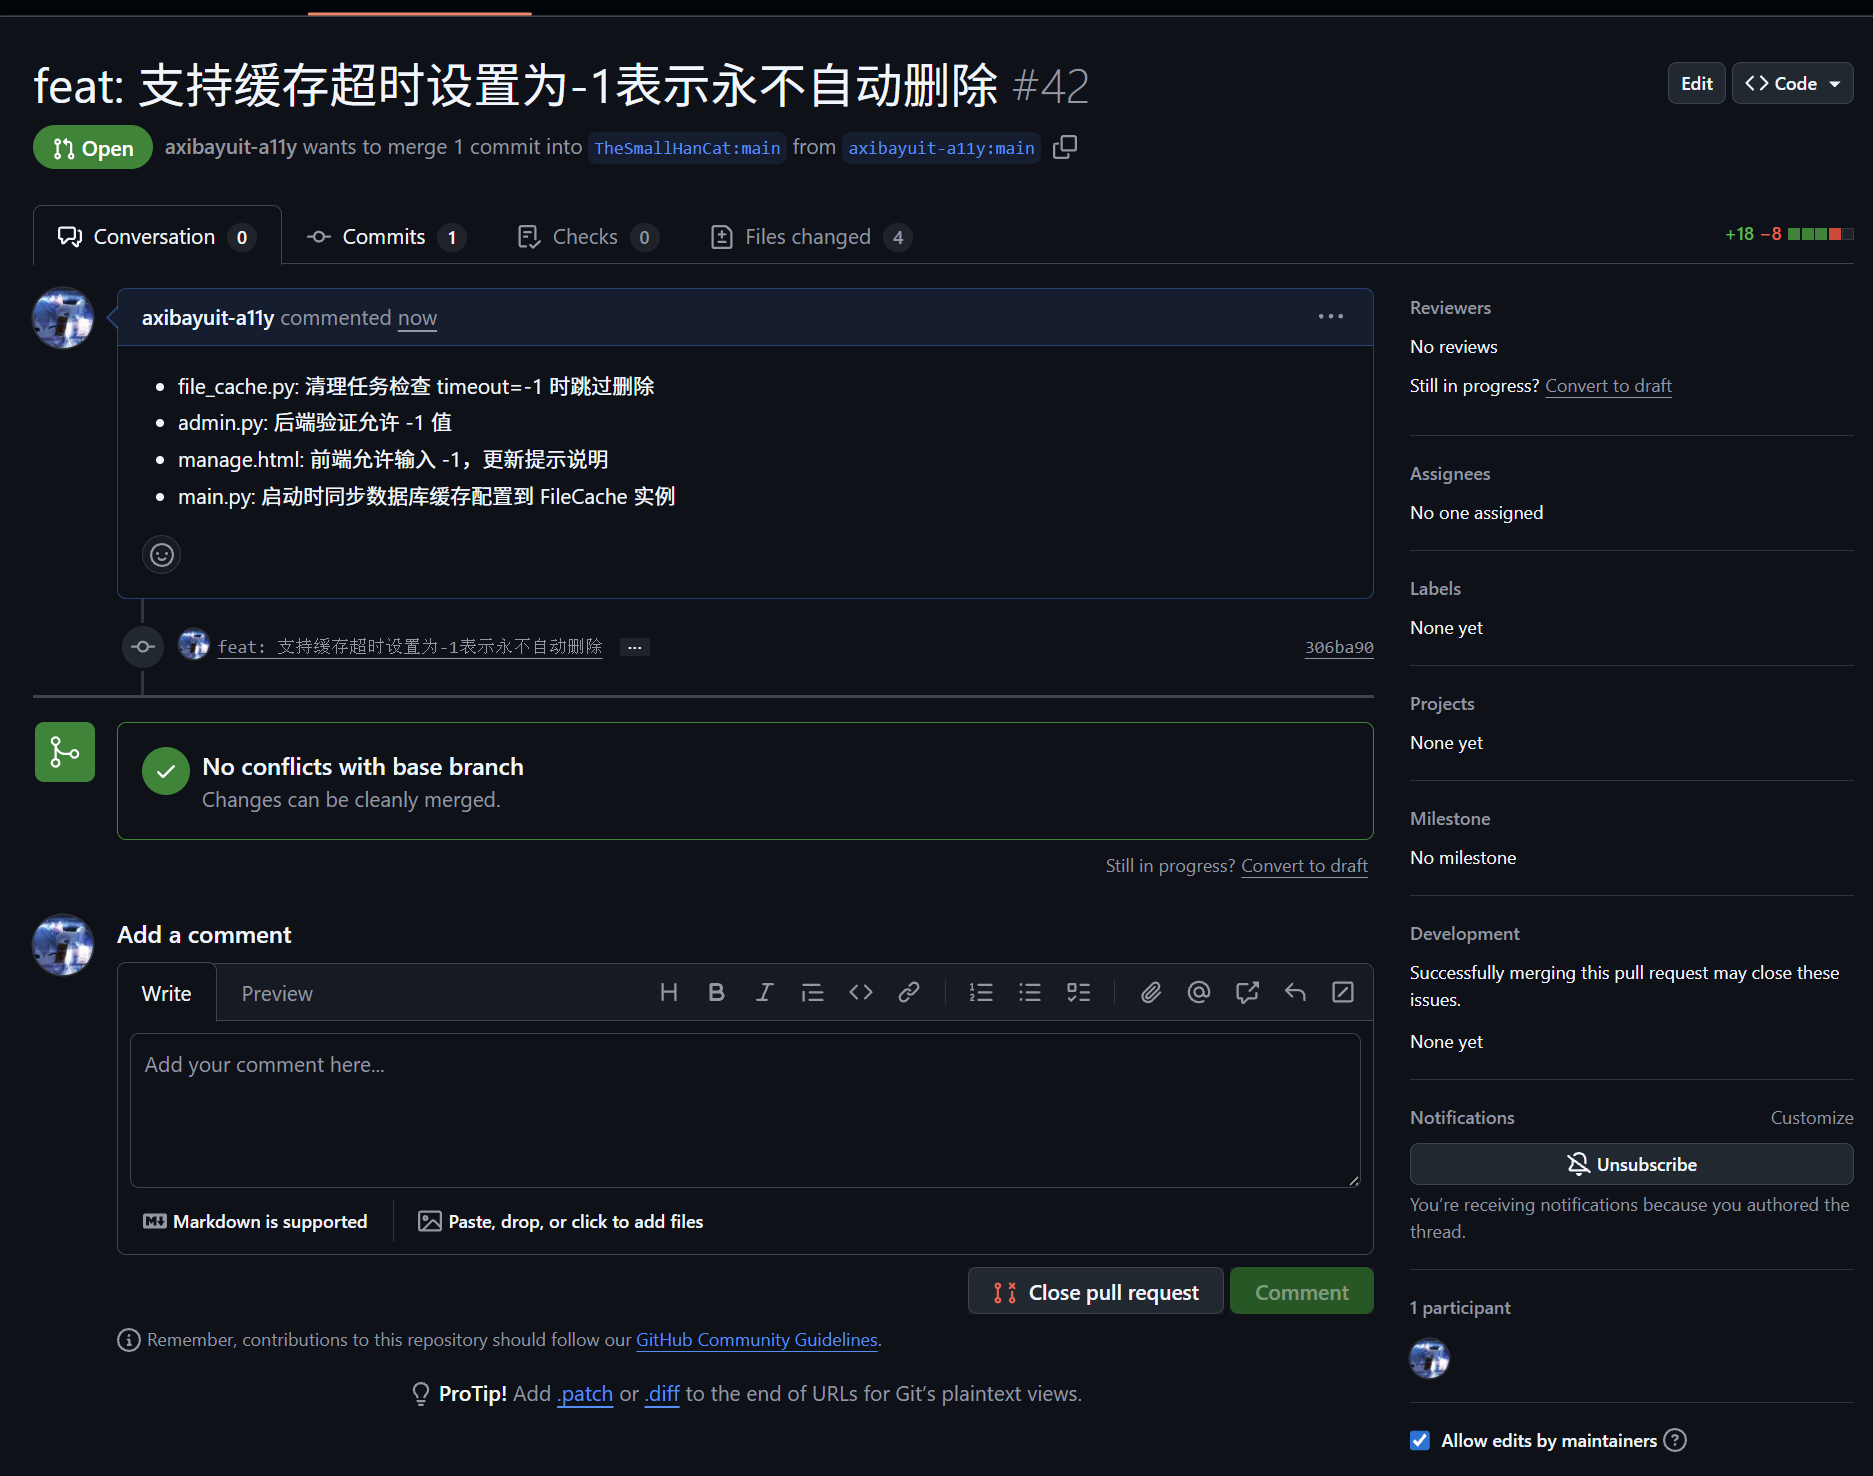
Task: Select the Write tab in comment box
Action: [167, 993]
